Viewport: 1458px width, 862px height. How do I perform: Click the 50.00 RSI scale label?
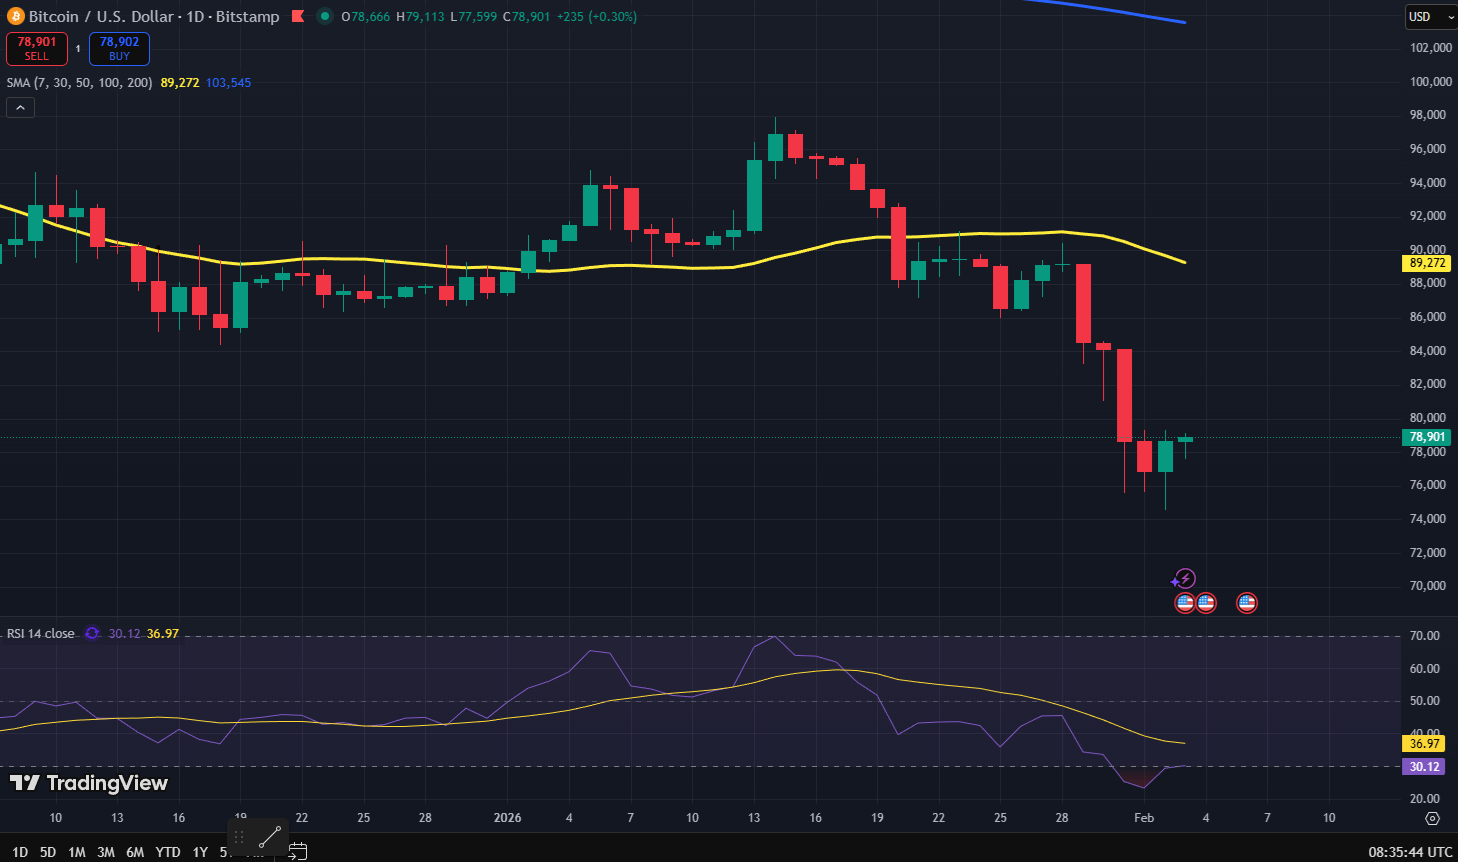click(x=1425, y=701)
